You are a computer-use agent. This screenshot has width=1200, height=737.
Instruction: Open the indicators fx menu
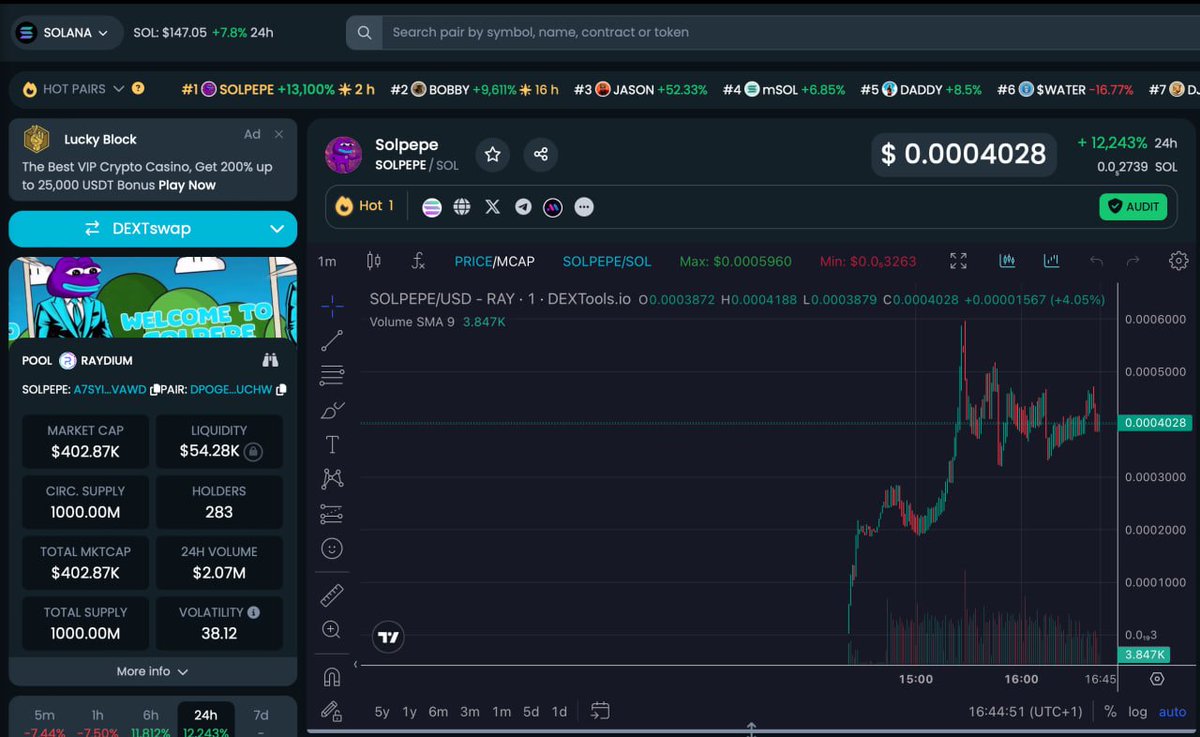[x=419, y=261]
